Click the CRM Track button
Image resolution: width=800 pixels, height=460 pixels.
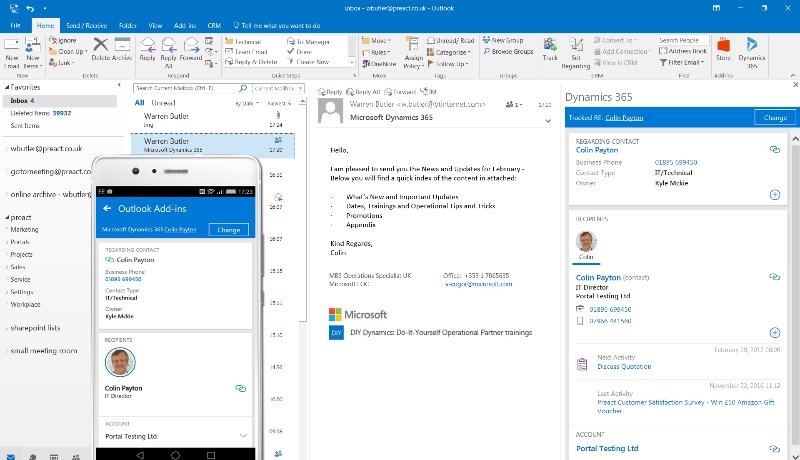coord(550,49)
